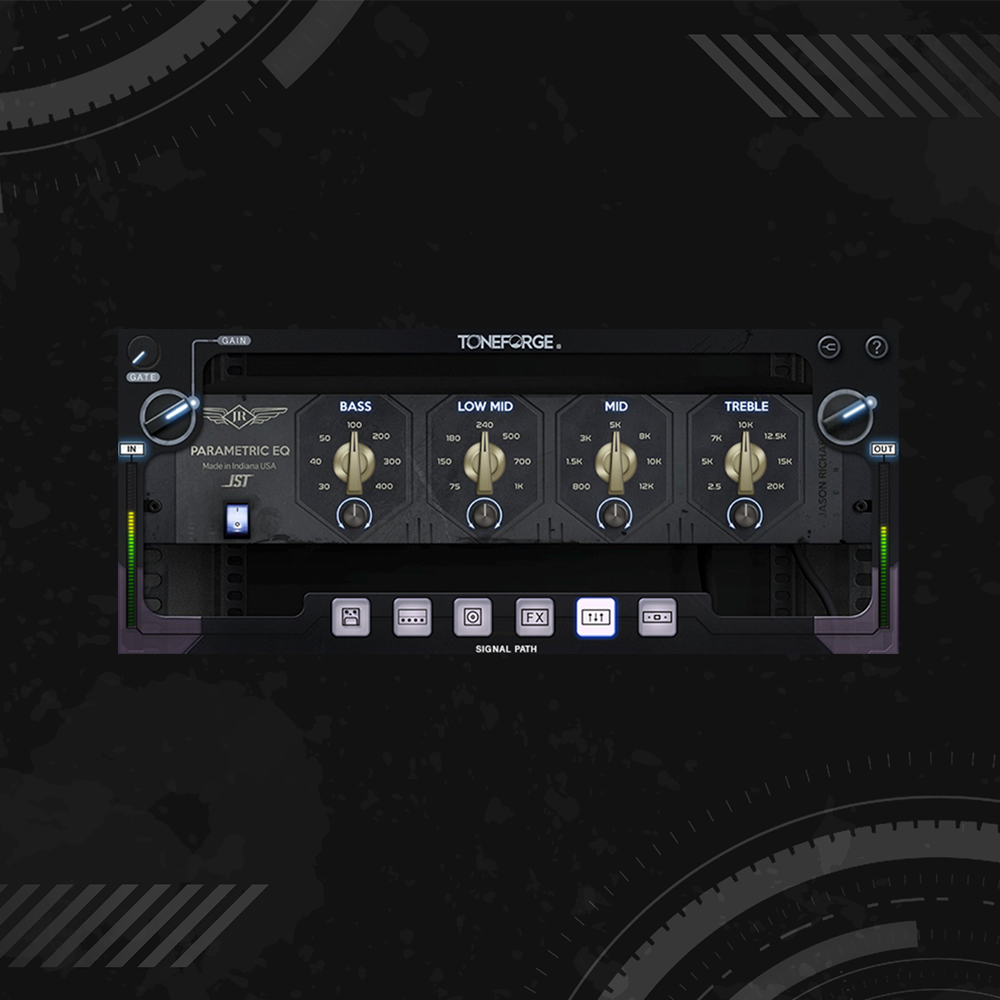The width and height of the screenshot is (1000, 1000).
Task: Click the GATE label
Action: 143,377
